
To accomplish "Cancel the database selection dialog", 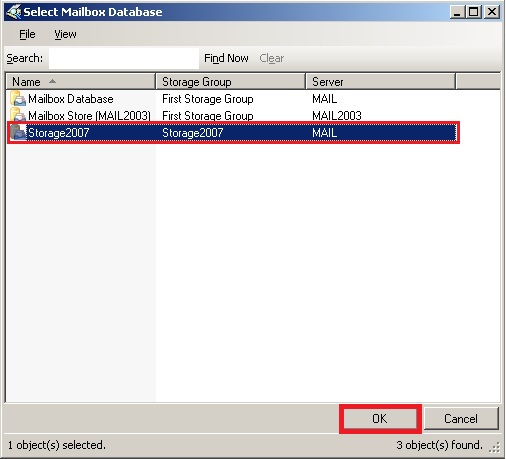I will (x=461, y=419).
